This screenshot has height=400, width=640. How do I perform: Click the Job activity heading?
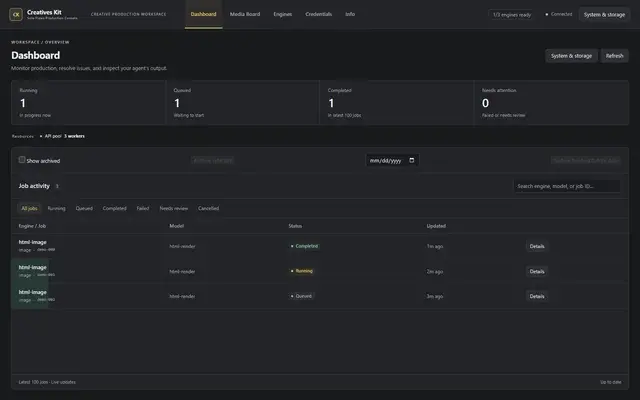[x=34, y=186]
